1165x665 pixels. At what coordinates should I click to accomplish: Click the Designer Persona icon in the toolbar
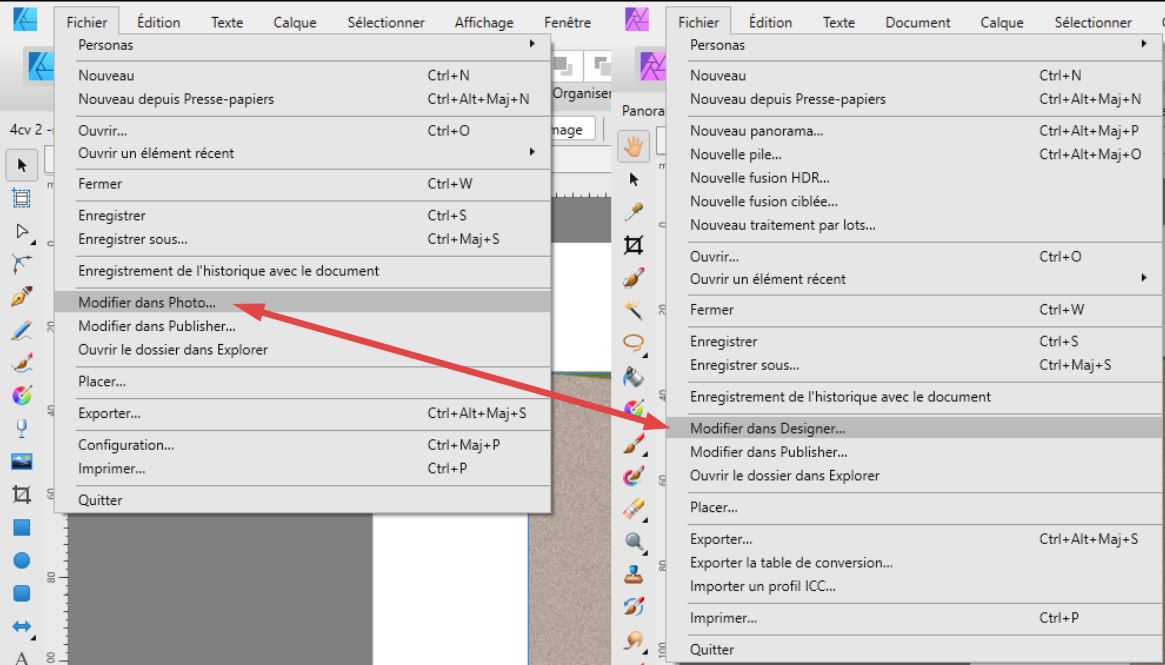pos(40,65)
